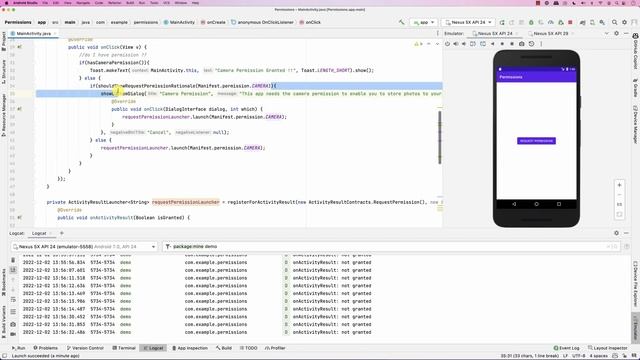Click emulator volume up icon

click(x=456, y=44)
